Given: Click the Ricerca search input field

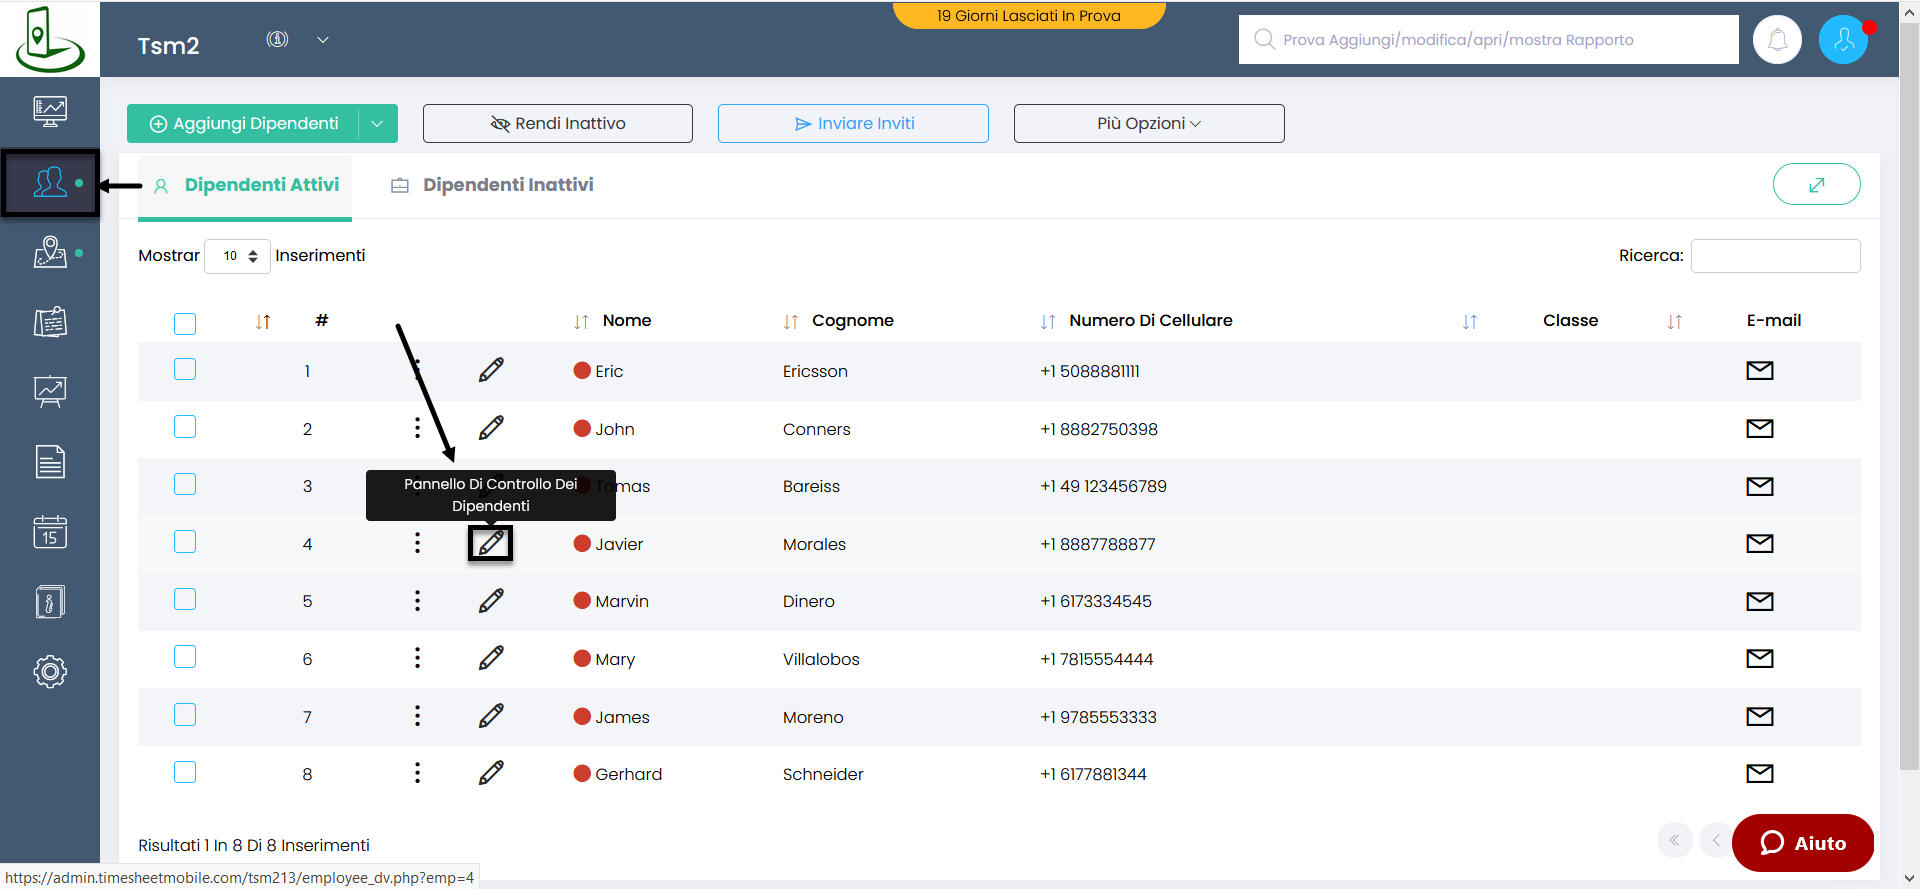Looking at the screenshot, I should coord(1775,256).
